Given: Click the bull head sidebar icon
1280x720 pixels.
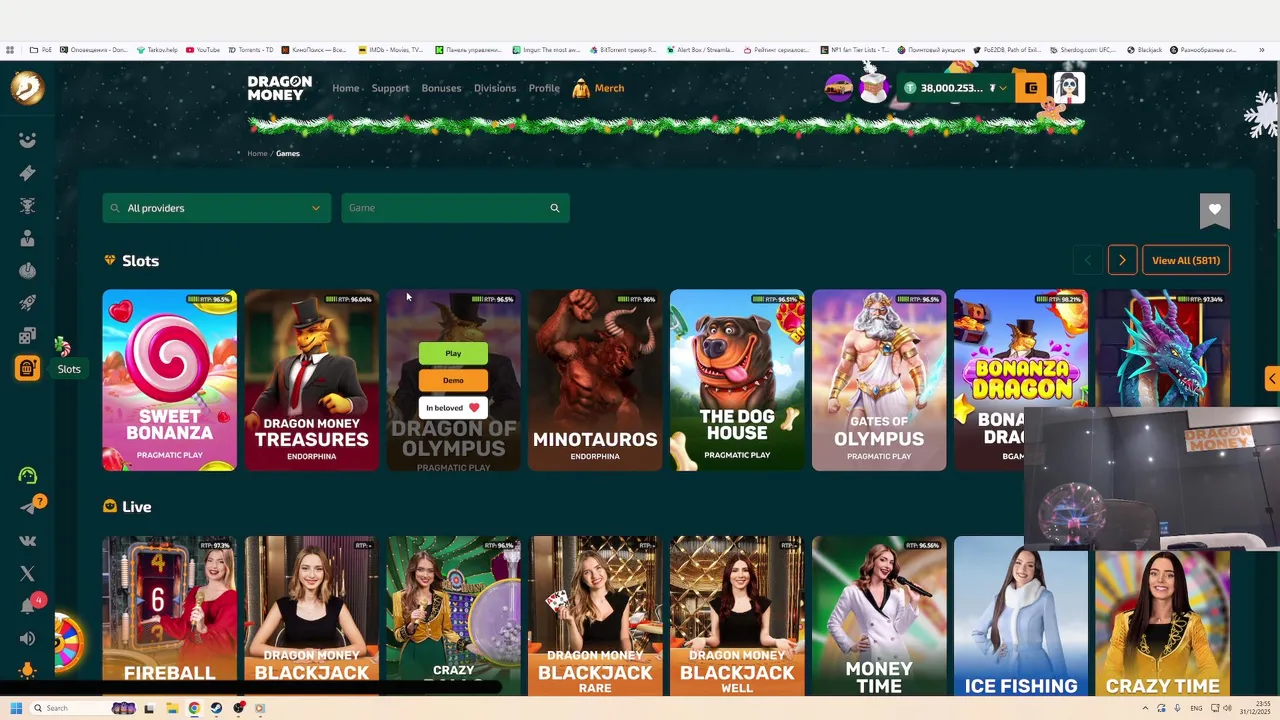Looking at the screenshot, I should pyautogui.click(x=27, y=205).
